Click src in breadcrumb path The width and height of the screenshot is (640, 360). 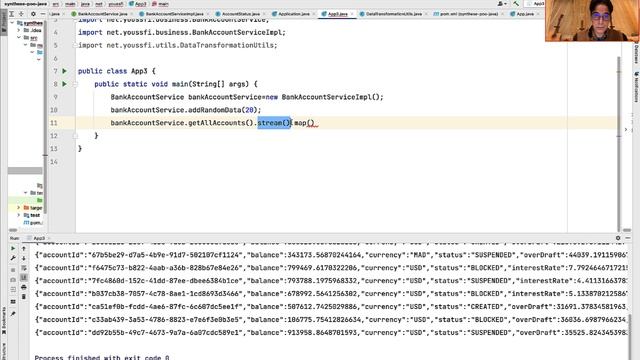click(x=56, y=4)
